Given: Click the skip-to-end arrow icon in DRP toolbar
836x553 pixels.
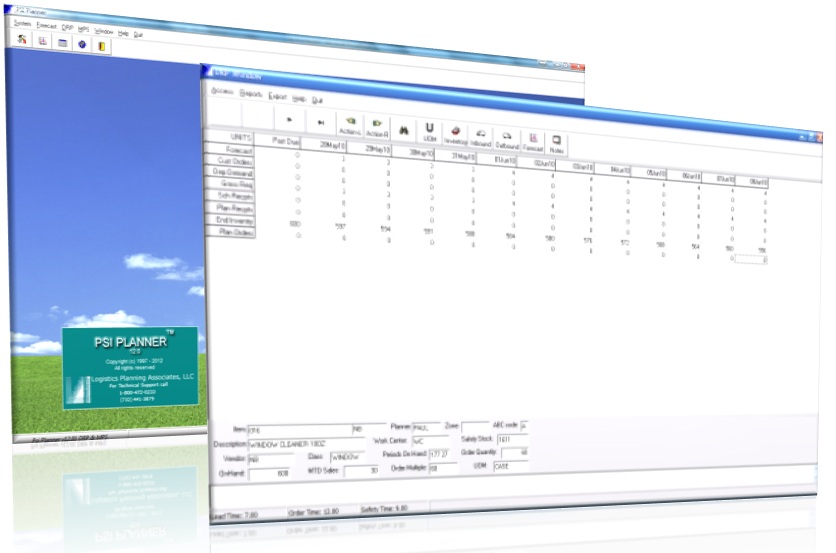Looking at the screenshot, I should pyautogui.click(x=321, y=123).
